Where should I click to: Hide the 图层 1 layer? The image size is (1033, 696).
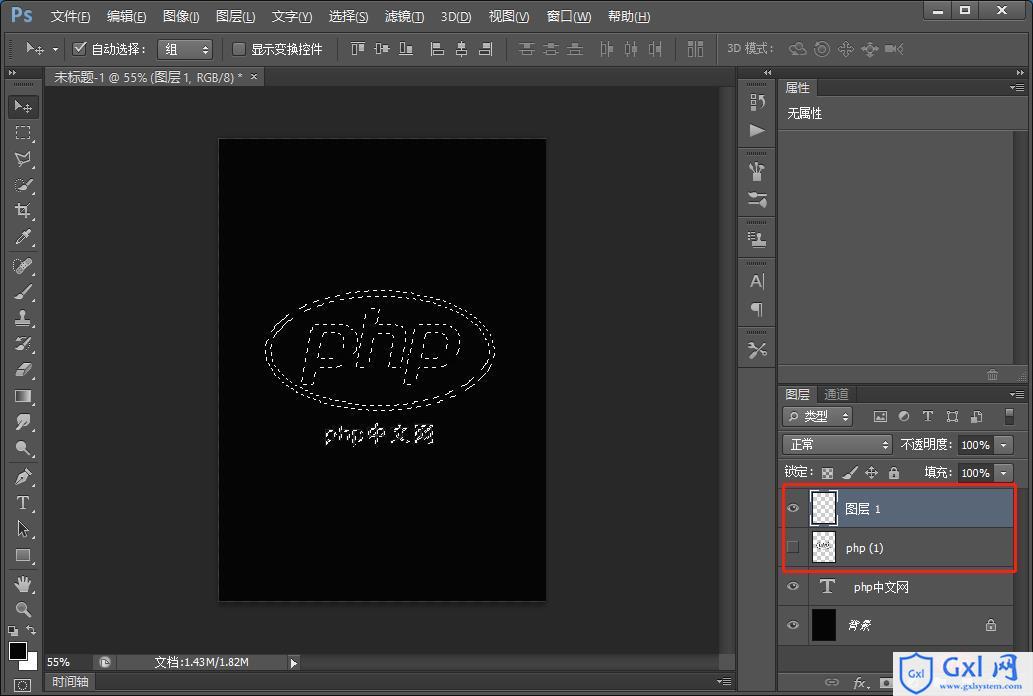793,508
